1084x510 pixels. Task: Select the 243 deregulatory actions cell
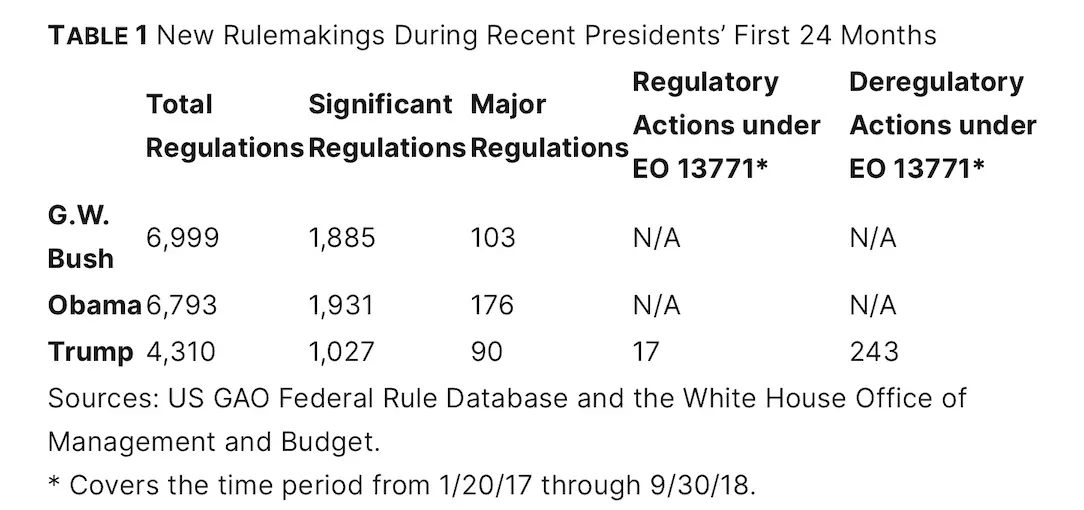(x=873, y=352)
